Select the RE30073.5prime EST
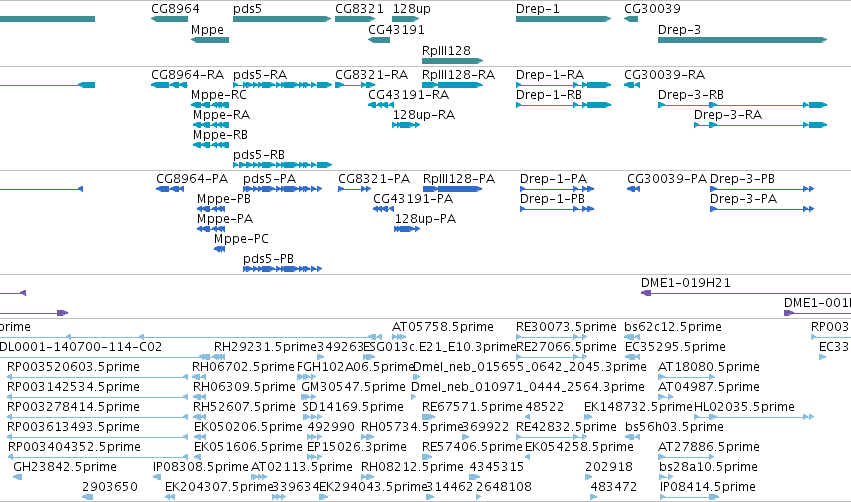This screenshot has width=851, height=502. [x=551, y=337]
